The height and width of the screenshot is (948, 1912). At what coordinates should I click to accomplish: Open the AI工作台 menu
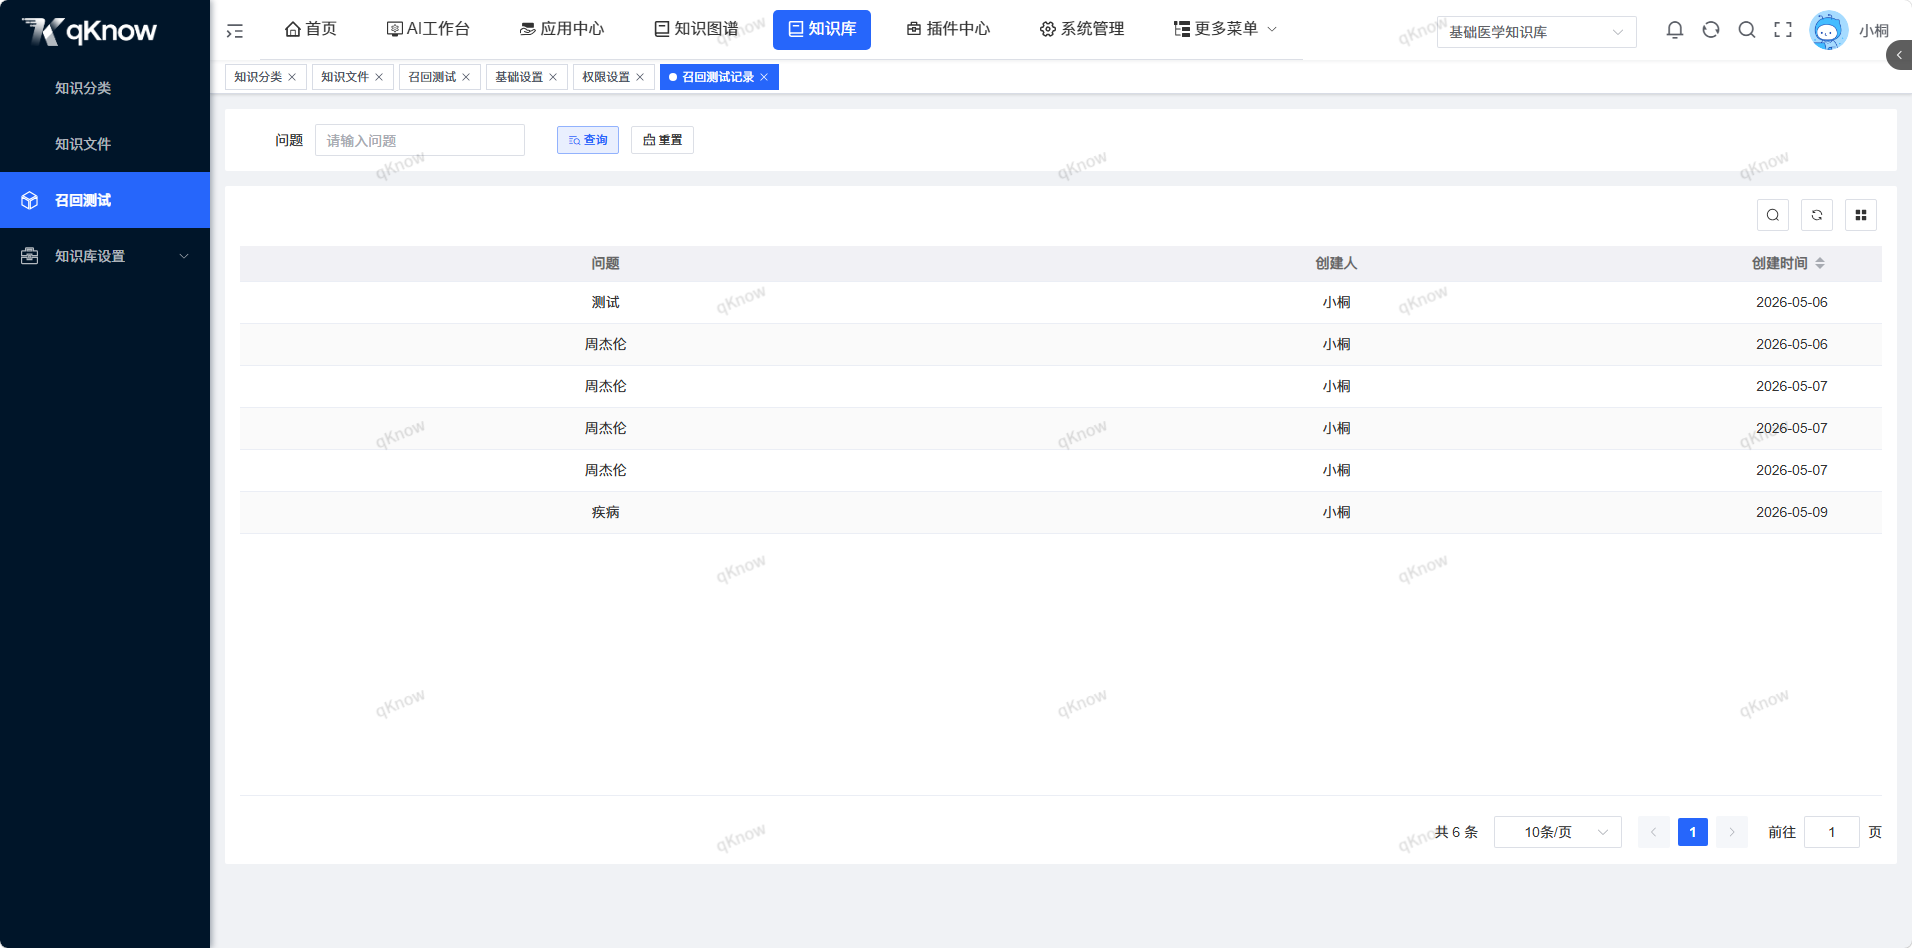click(x=428, y=29)
